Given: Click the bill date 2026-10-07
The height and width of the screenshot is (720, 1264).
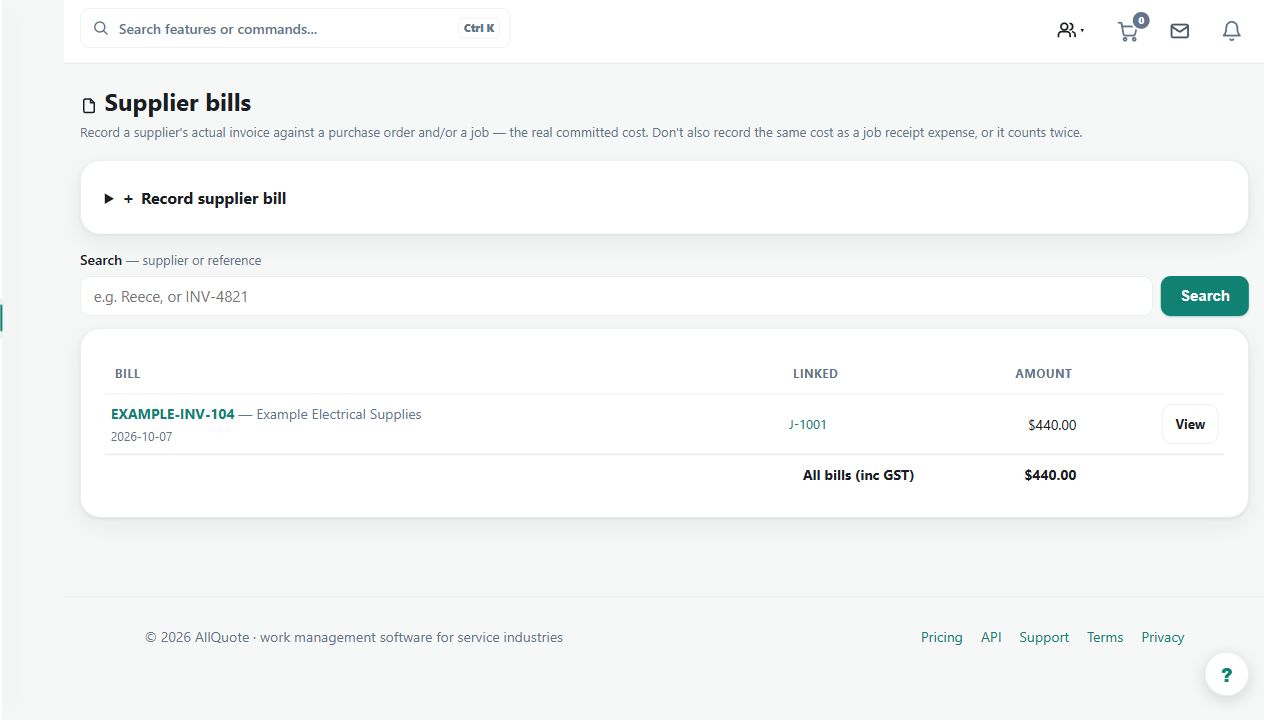Looking at the screenshot, I should point(141,437).
